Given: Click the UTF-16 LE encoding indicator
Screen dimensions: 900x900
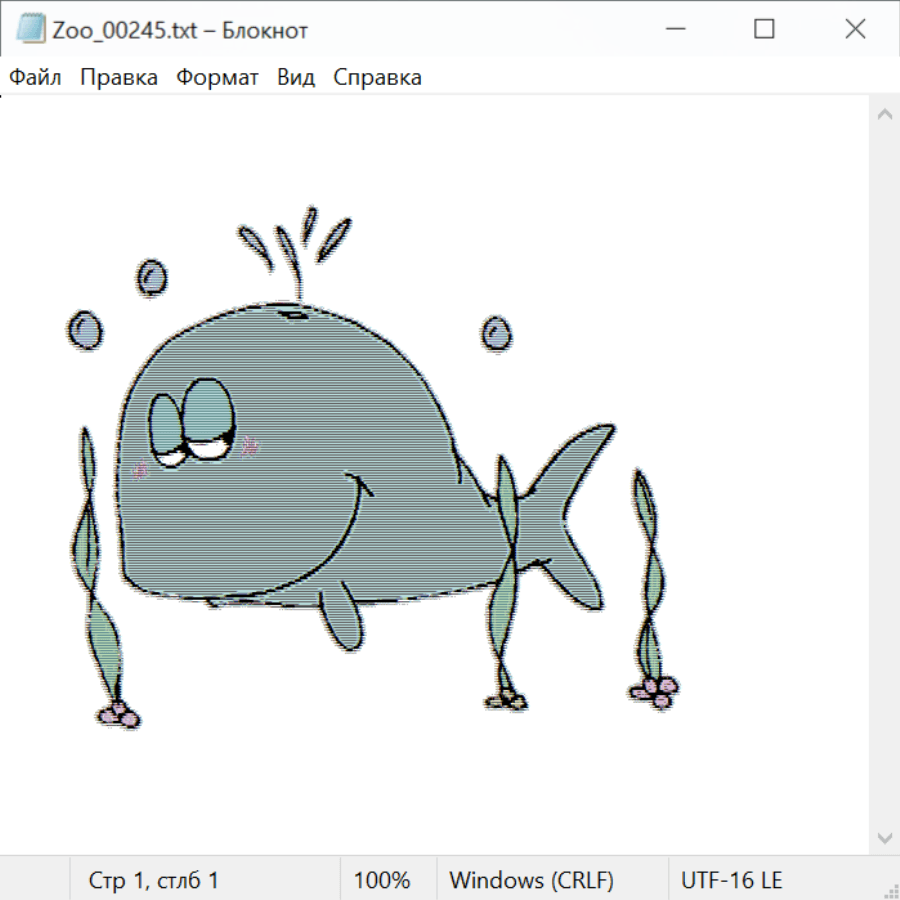Looking at the screenshot, I should [731, 881].
